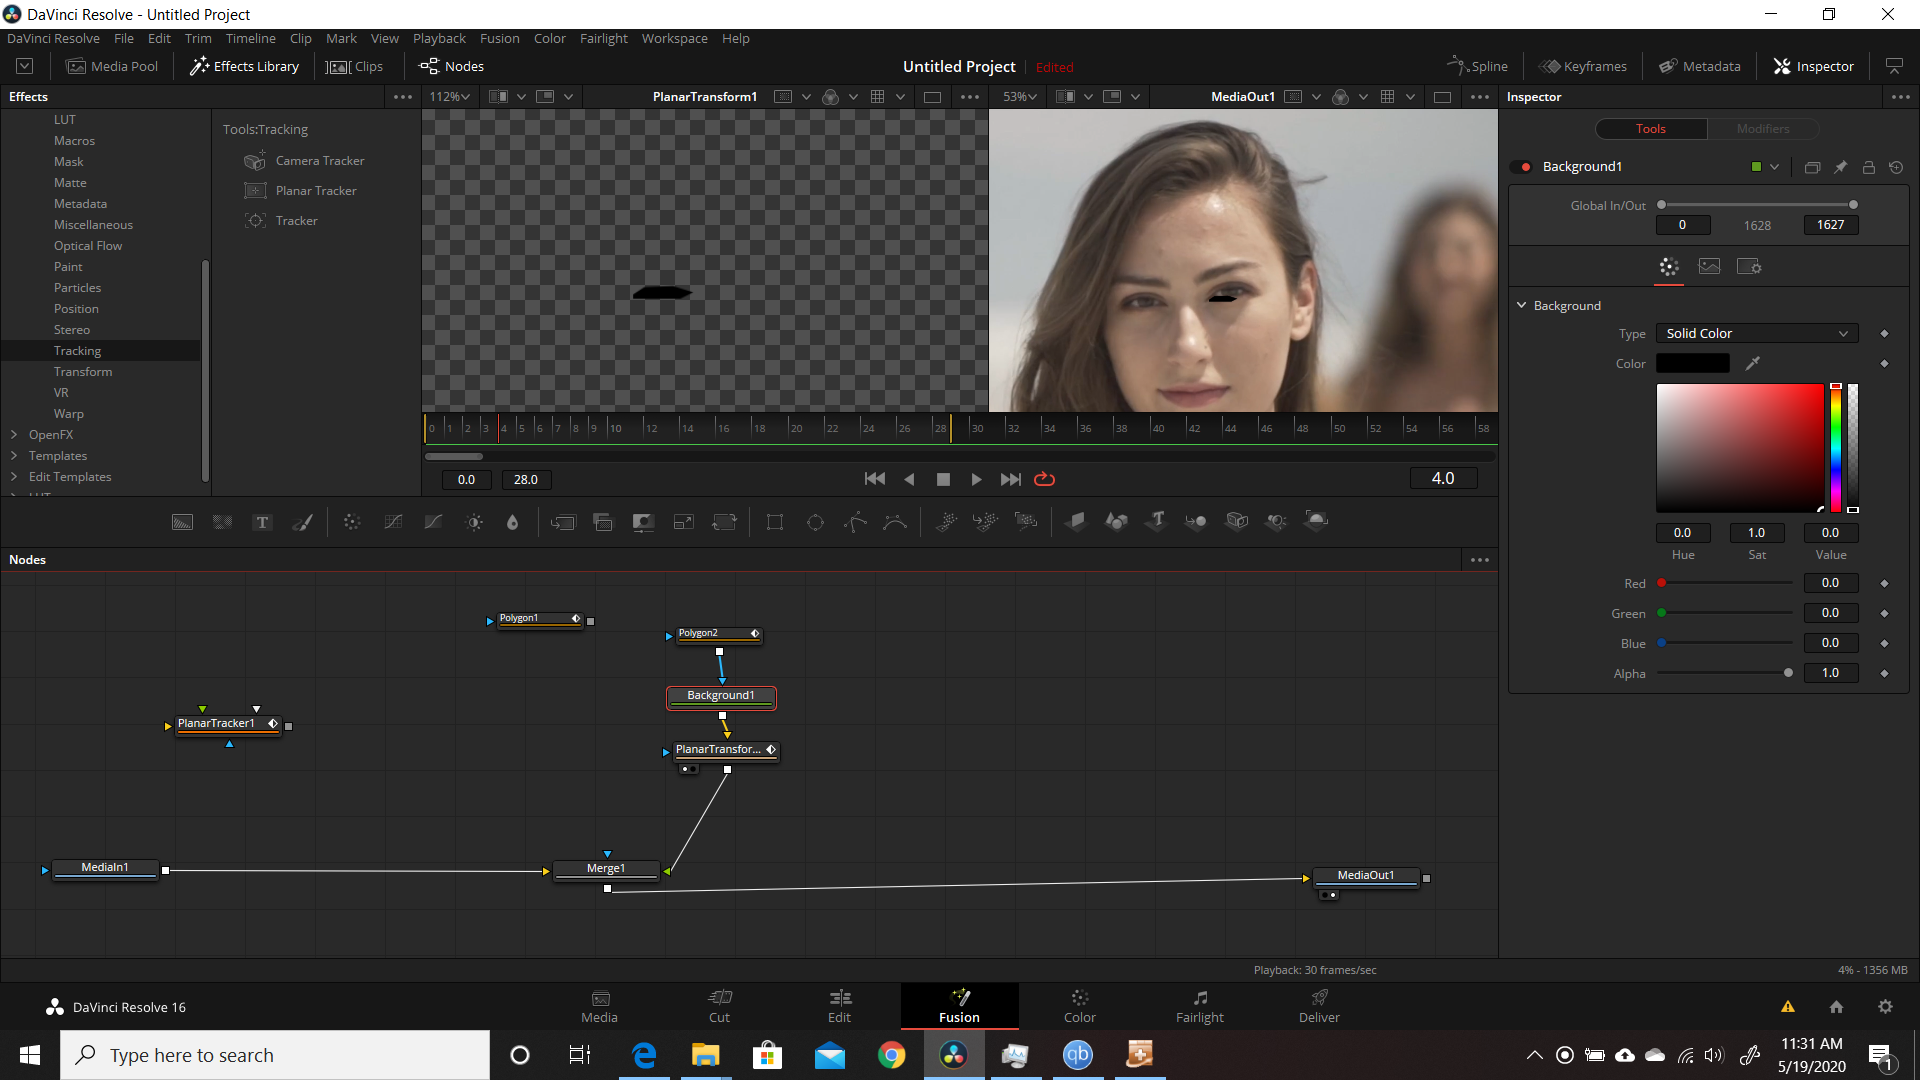Pin the Background1 inspector controls

click(x=1840, y=167)
